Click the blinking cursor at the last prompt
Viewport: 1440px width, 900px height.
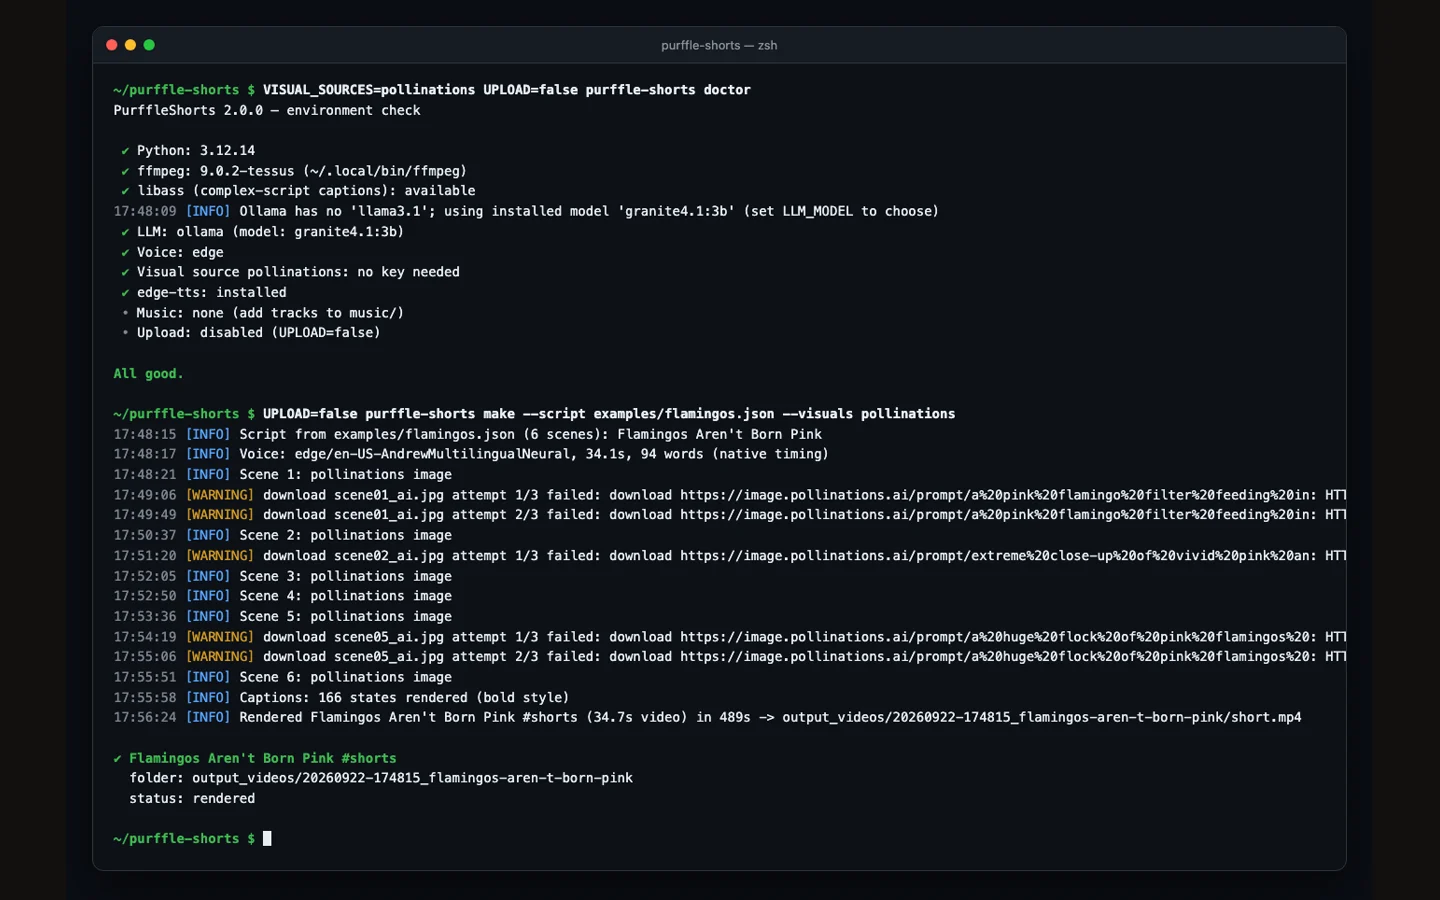pyautogui.click(x=267, y=838)
